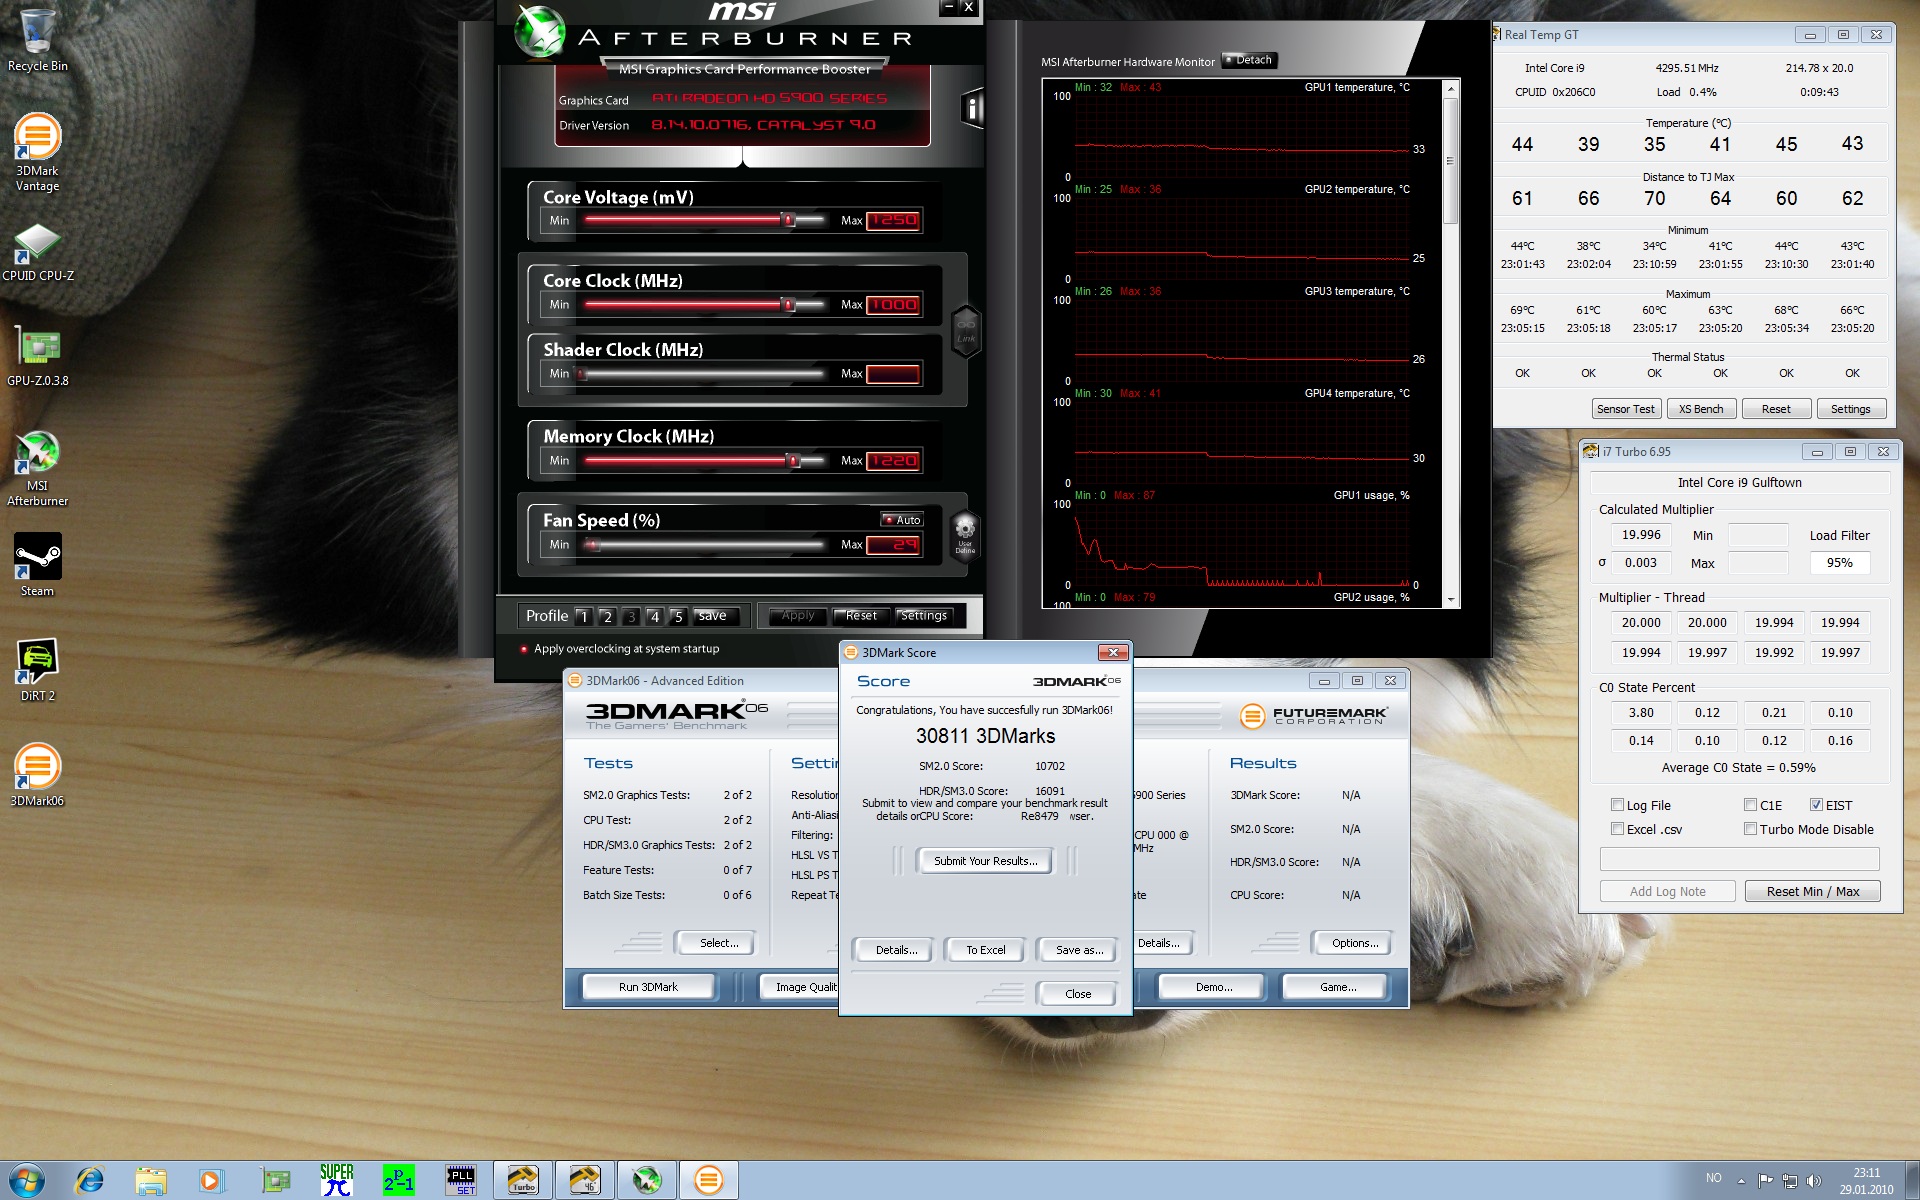Select Afterburner profile 5
Image resolution: width=1920 pixels, height=1200 pixels.
coord(678,616)
